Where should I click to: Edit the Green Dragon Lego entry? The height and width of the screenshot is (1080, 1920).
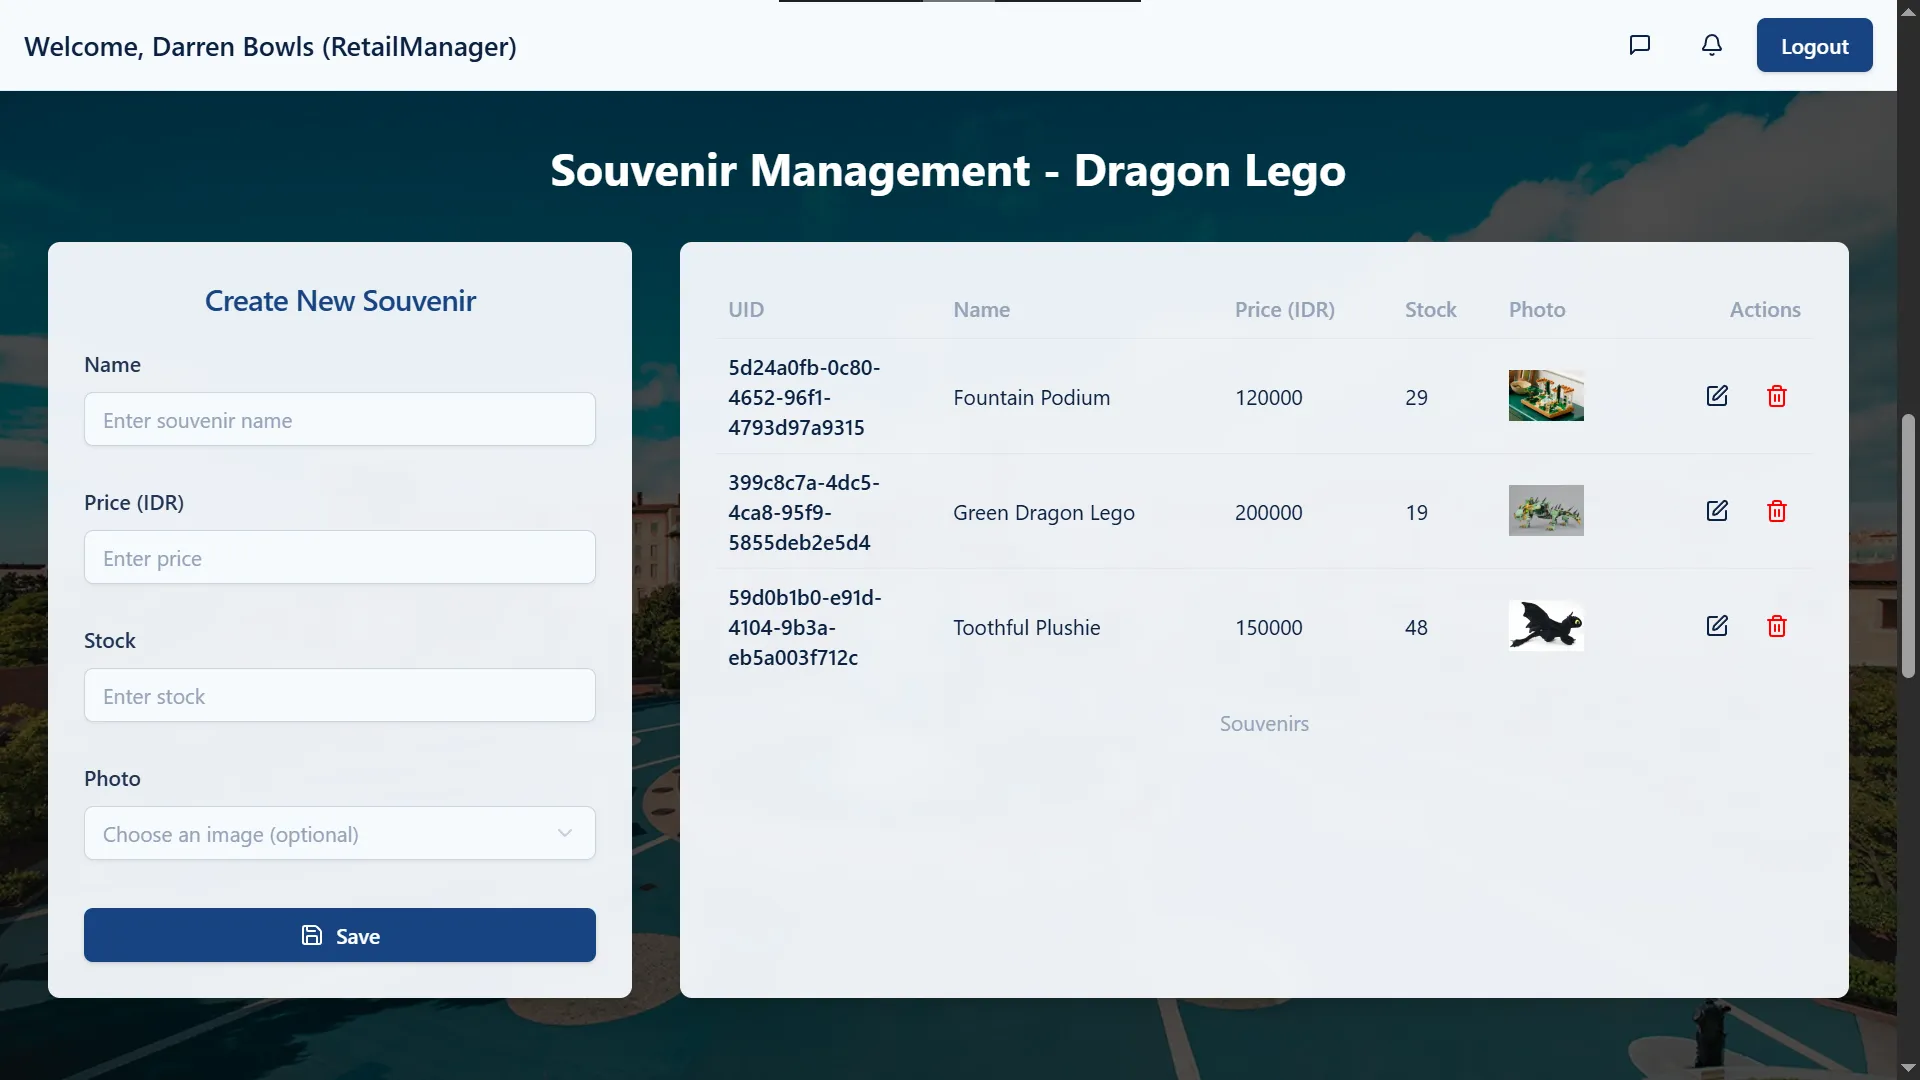(1717, 511)
